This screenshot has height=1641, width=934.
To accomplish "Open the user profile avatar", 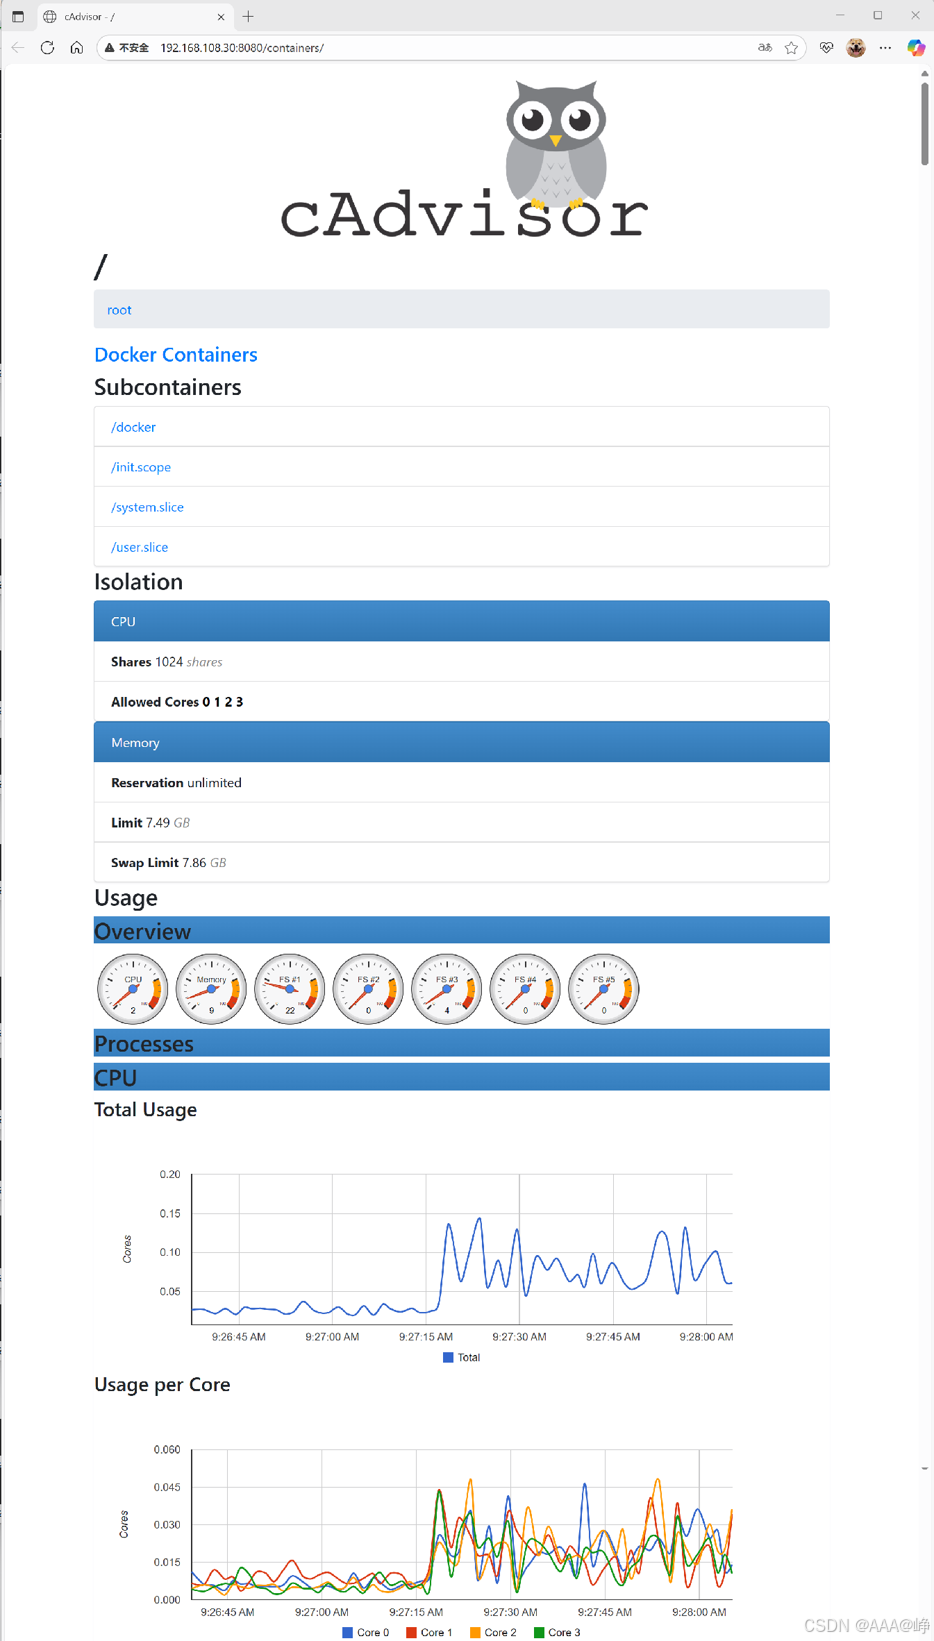I will [856, 47].
